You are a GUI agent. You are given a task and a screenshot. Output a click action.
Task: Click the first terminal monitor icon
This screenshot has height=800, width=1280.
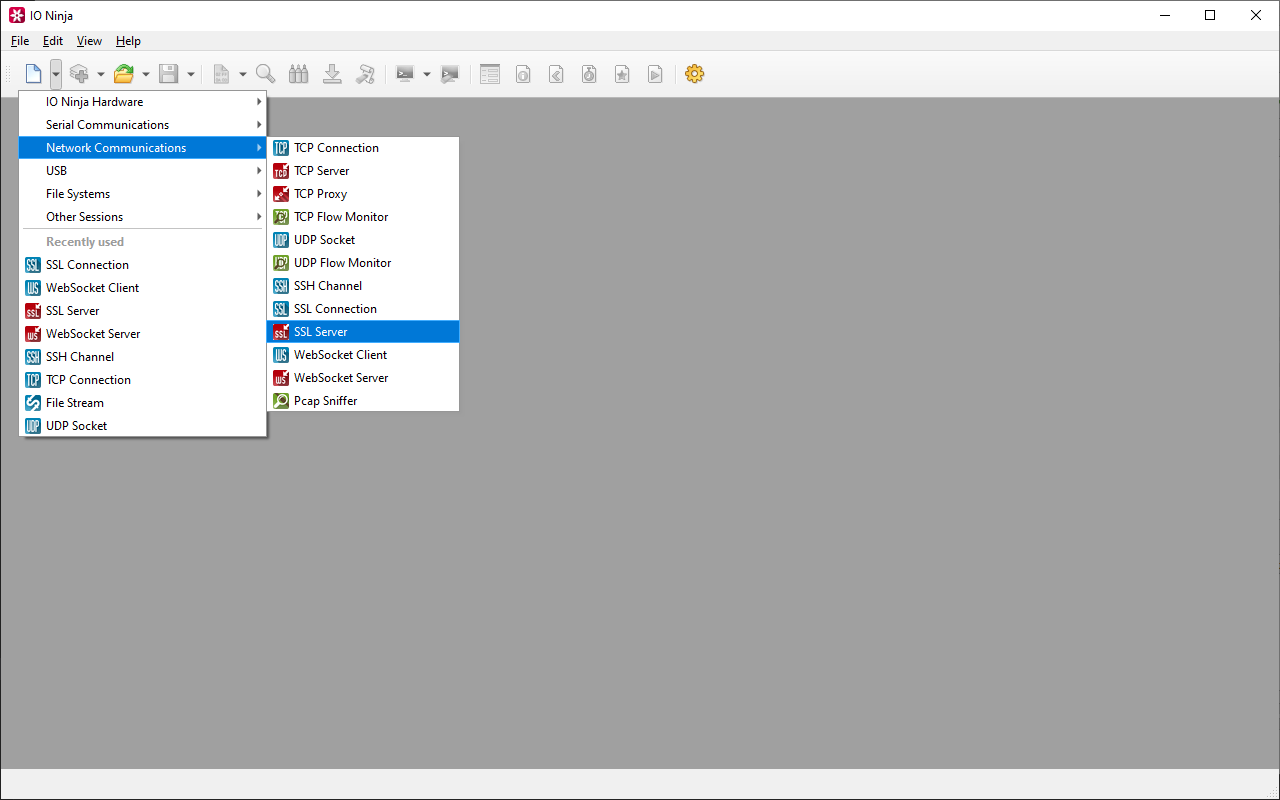[x=405, y=74]
